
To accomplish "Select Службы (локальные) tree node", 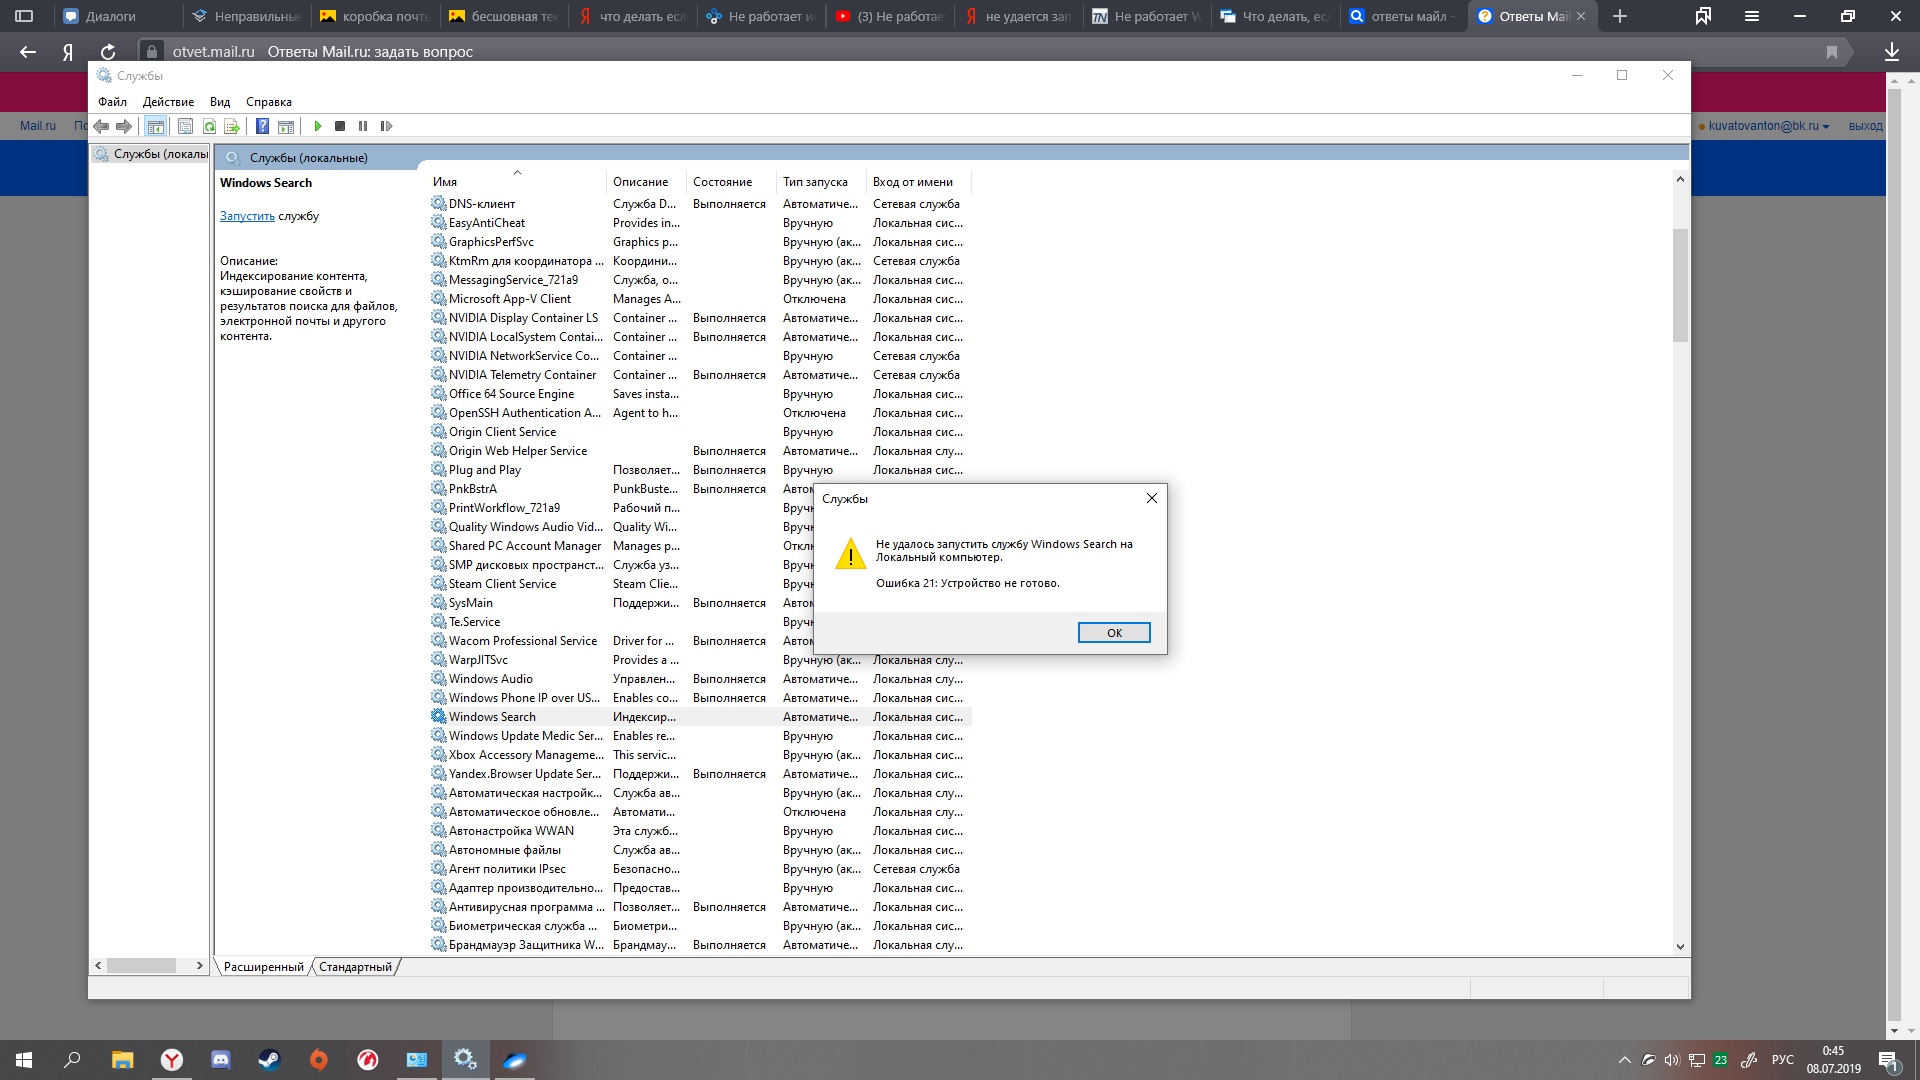I will tap(152, 154).
